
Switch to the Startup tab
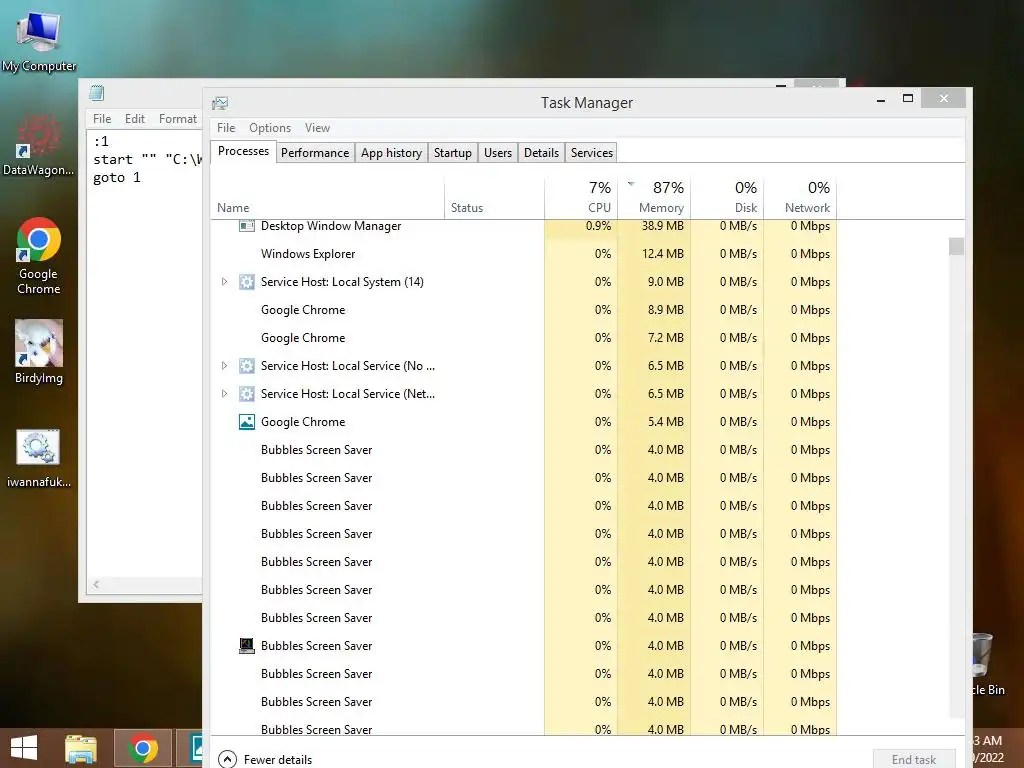point(453,153)
